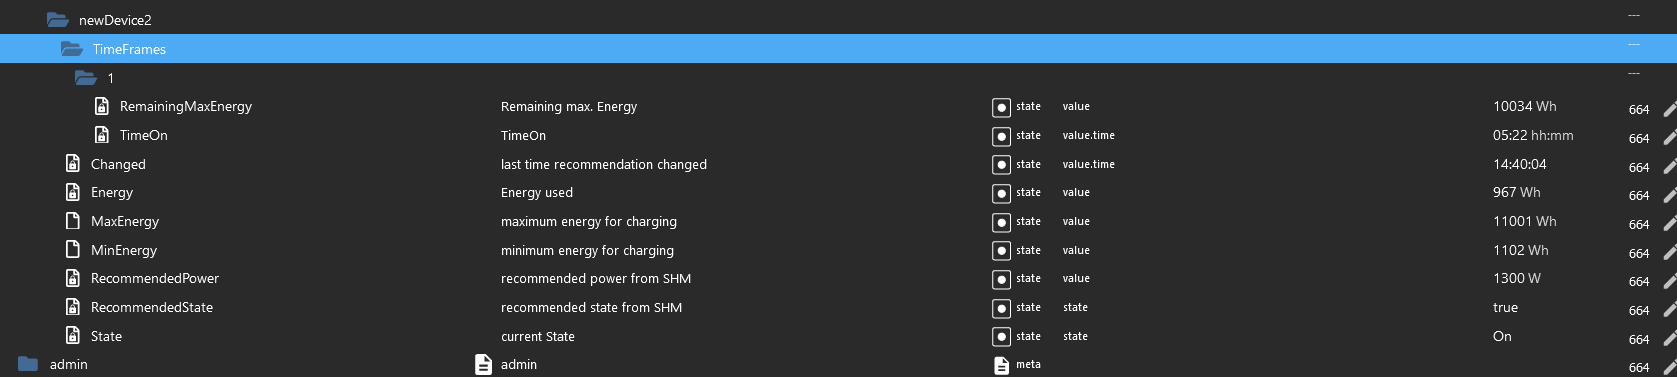
Task: Click the file icon beside MaxEnergy
Action: click(x=73, y=221)
